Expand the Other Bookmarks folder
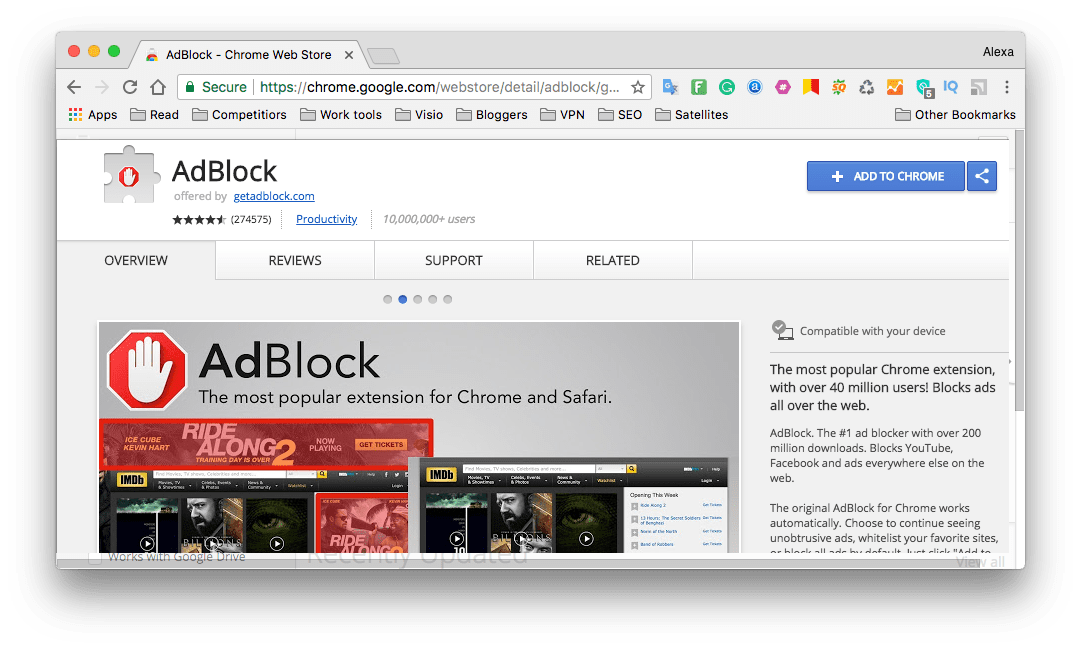Viewport: 1081px width, 649px height. tap(955, 114)
